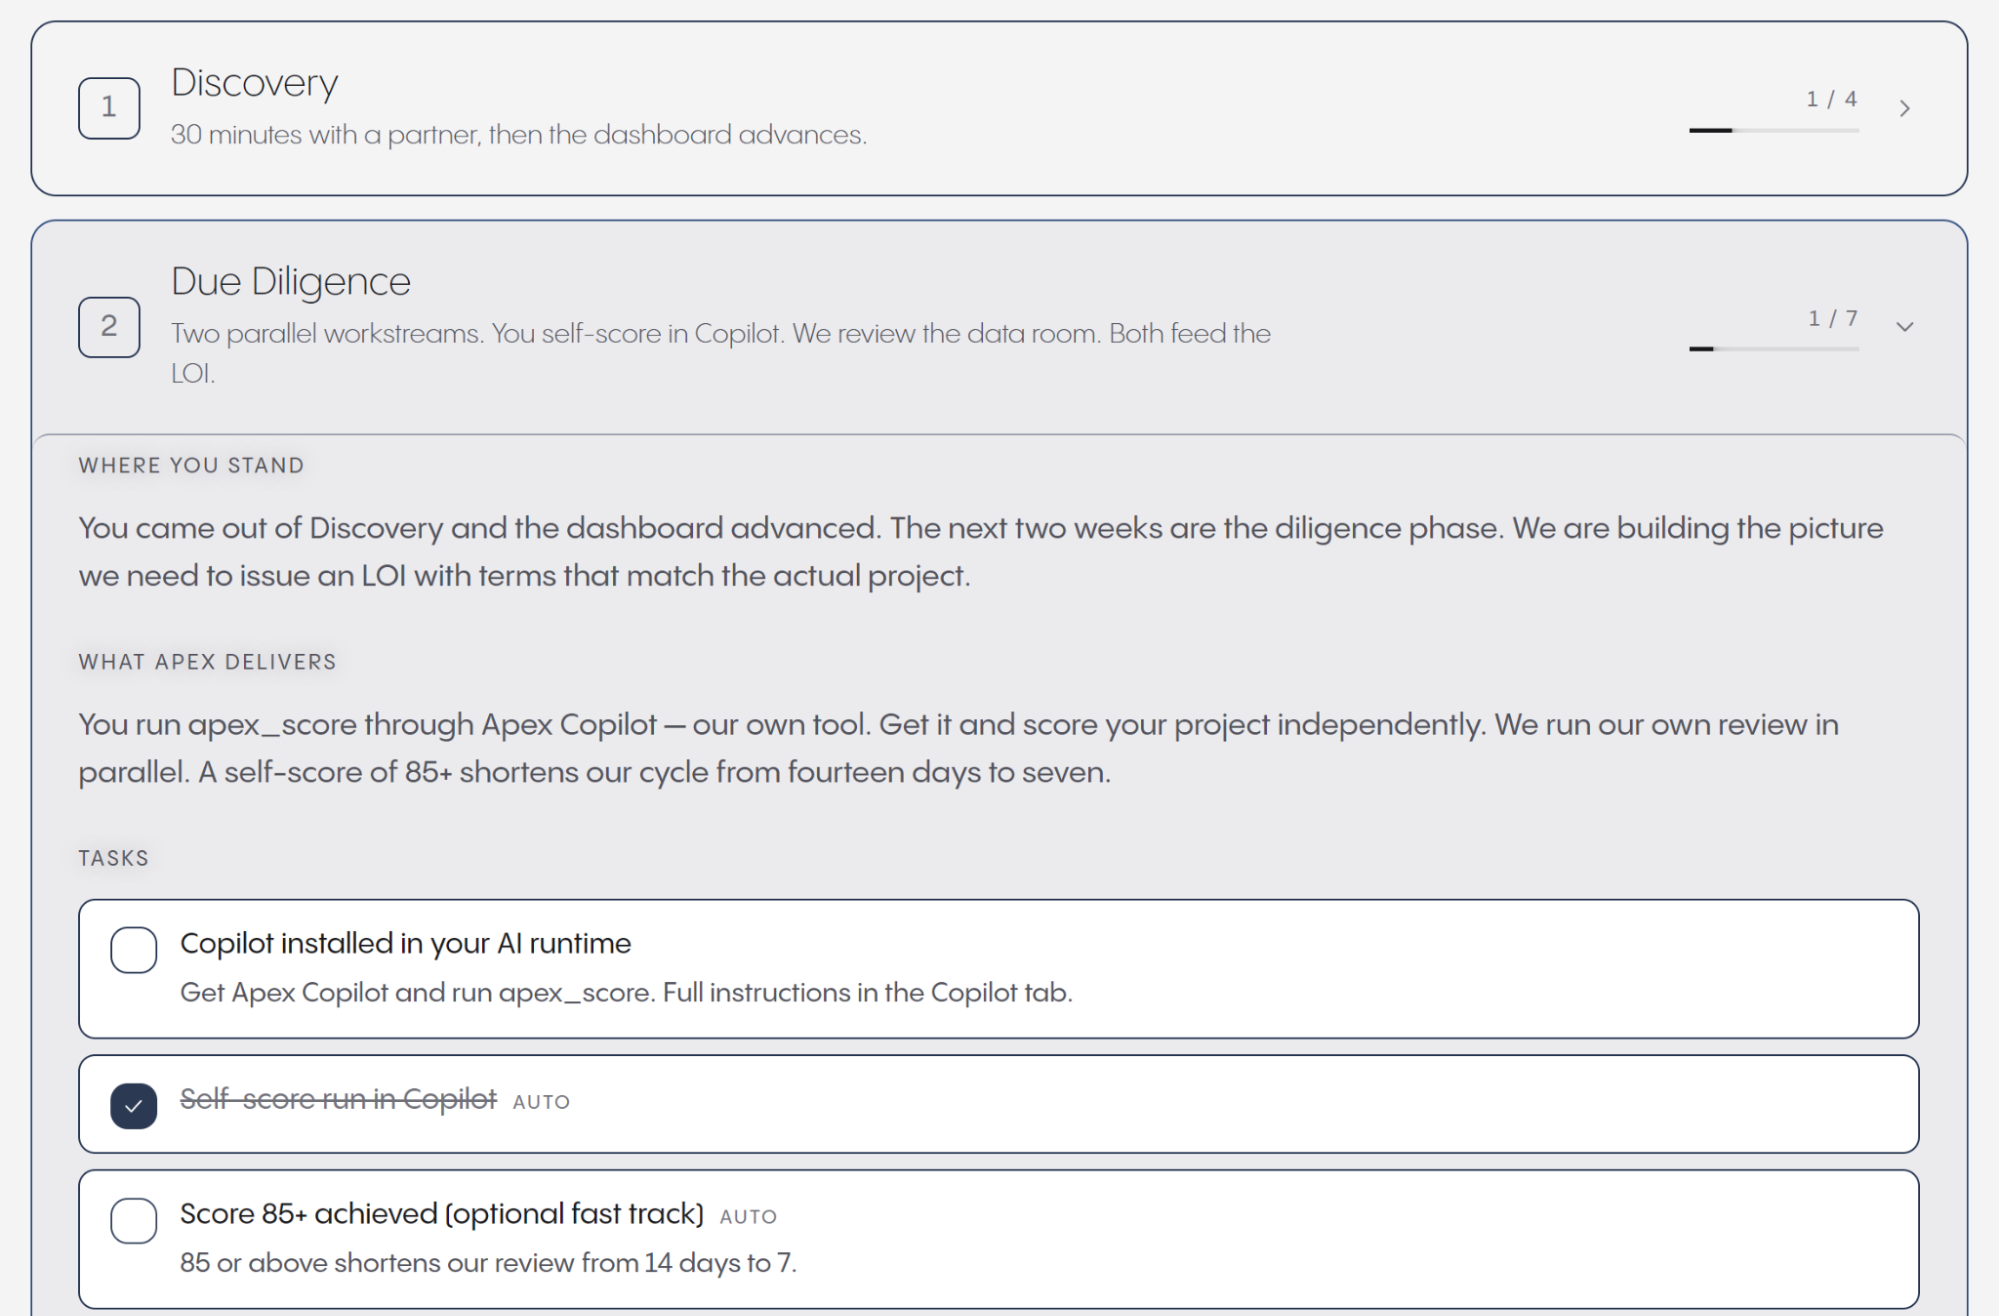Click the 'WHAT APEX DELIVERS' label
This screenshot has height=1316, width=1999.
[x=207, y=662]
